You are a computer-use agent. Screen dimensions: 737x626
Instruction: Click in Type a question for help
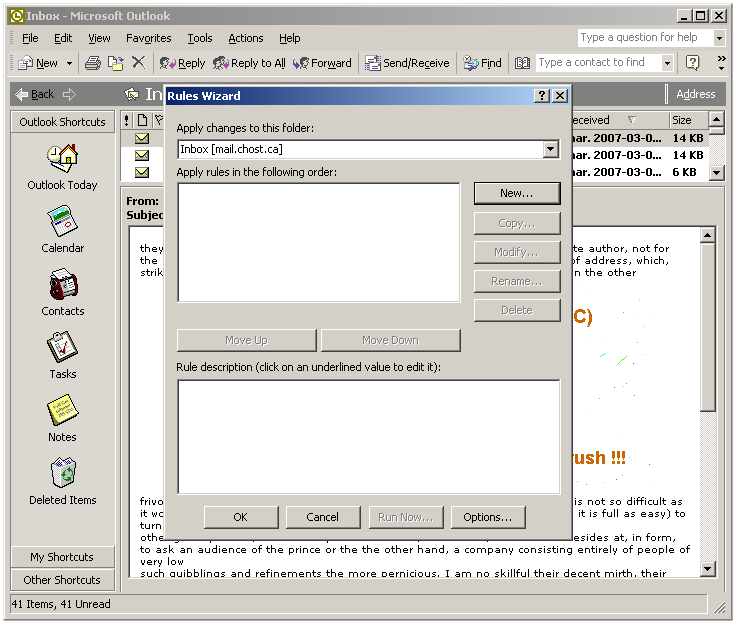point(645,38)
